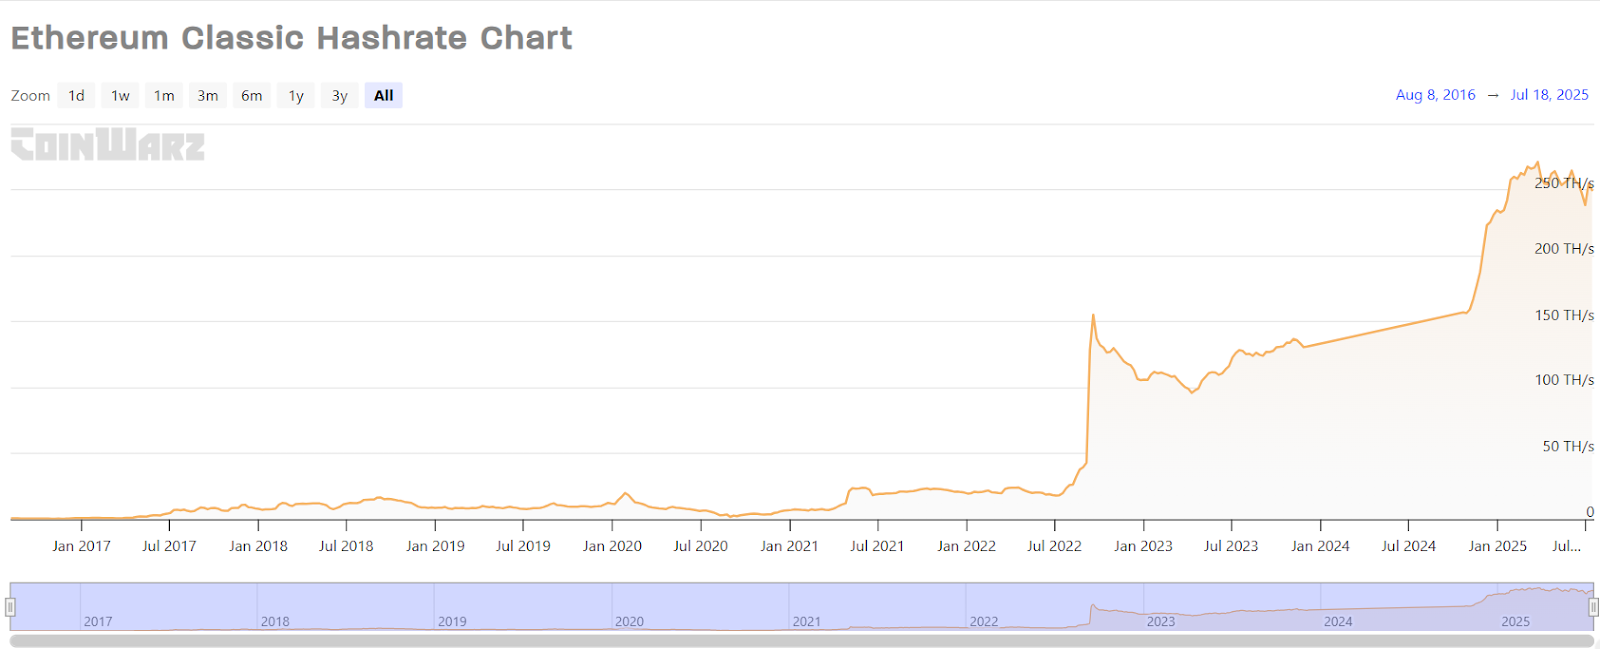Select the 1w zoom preset
Screen dimensions: 1600x649
point(119,95)
